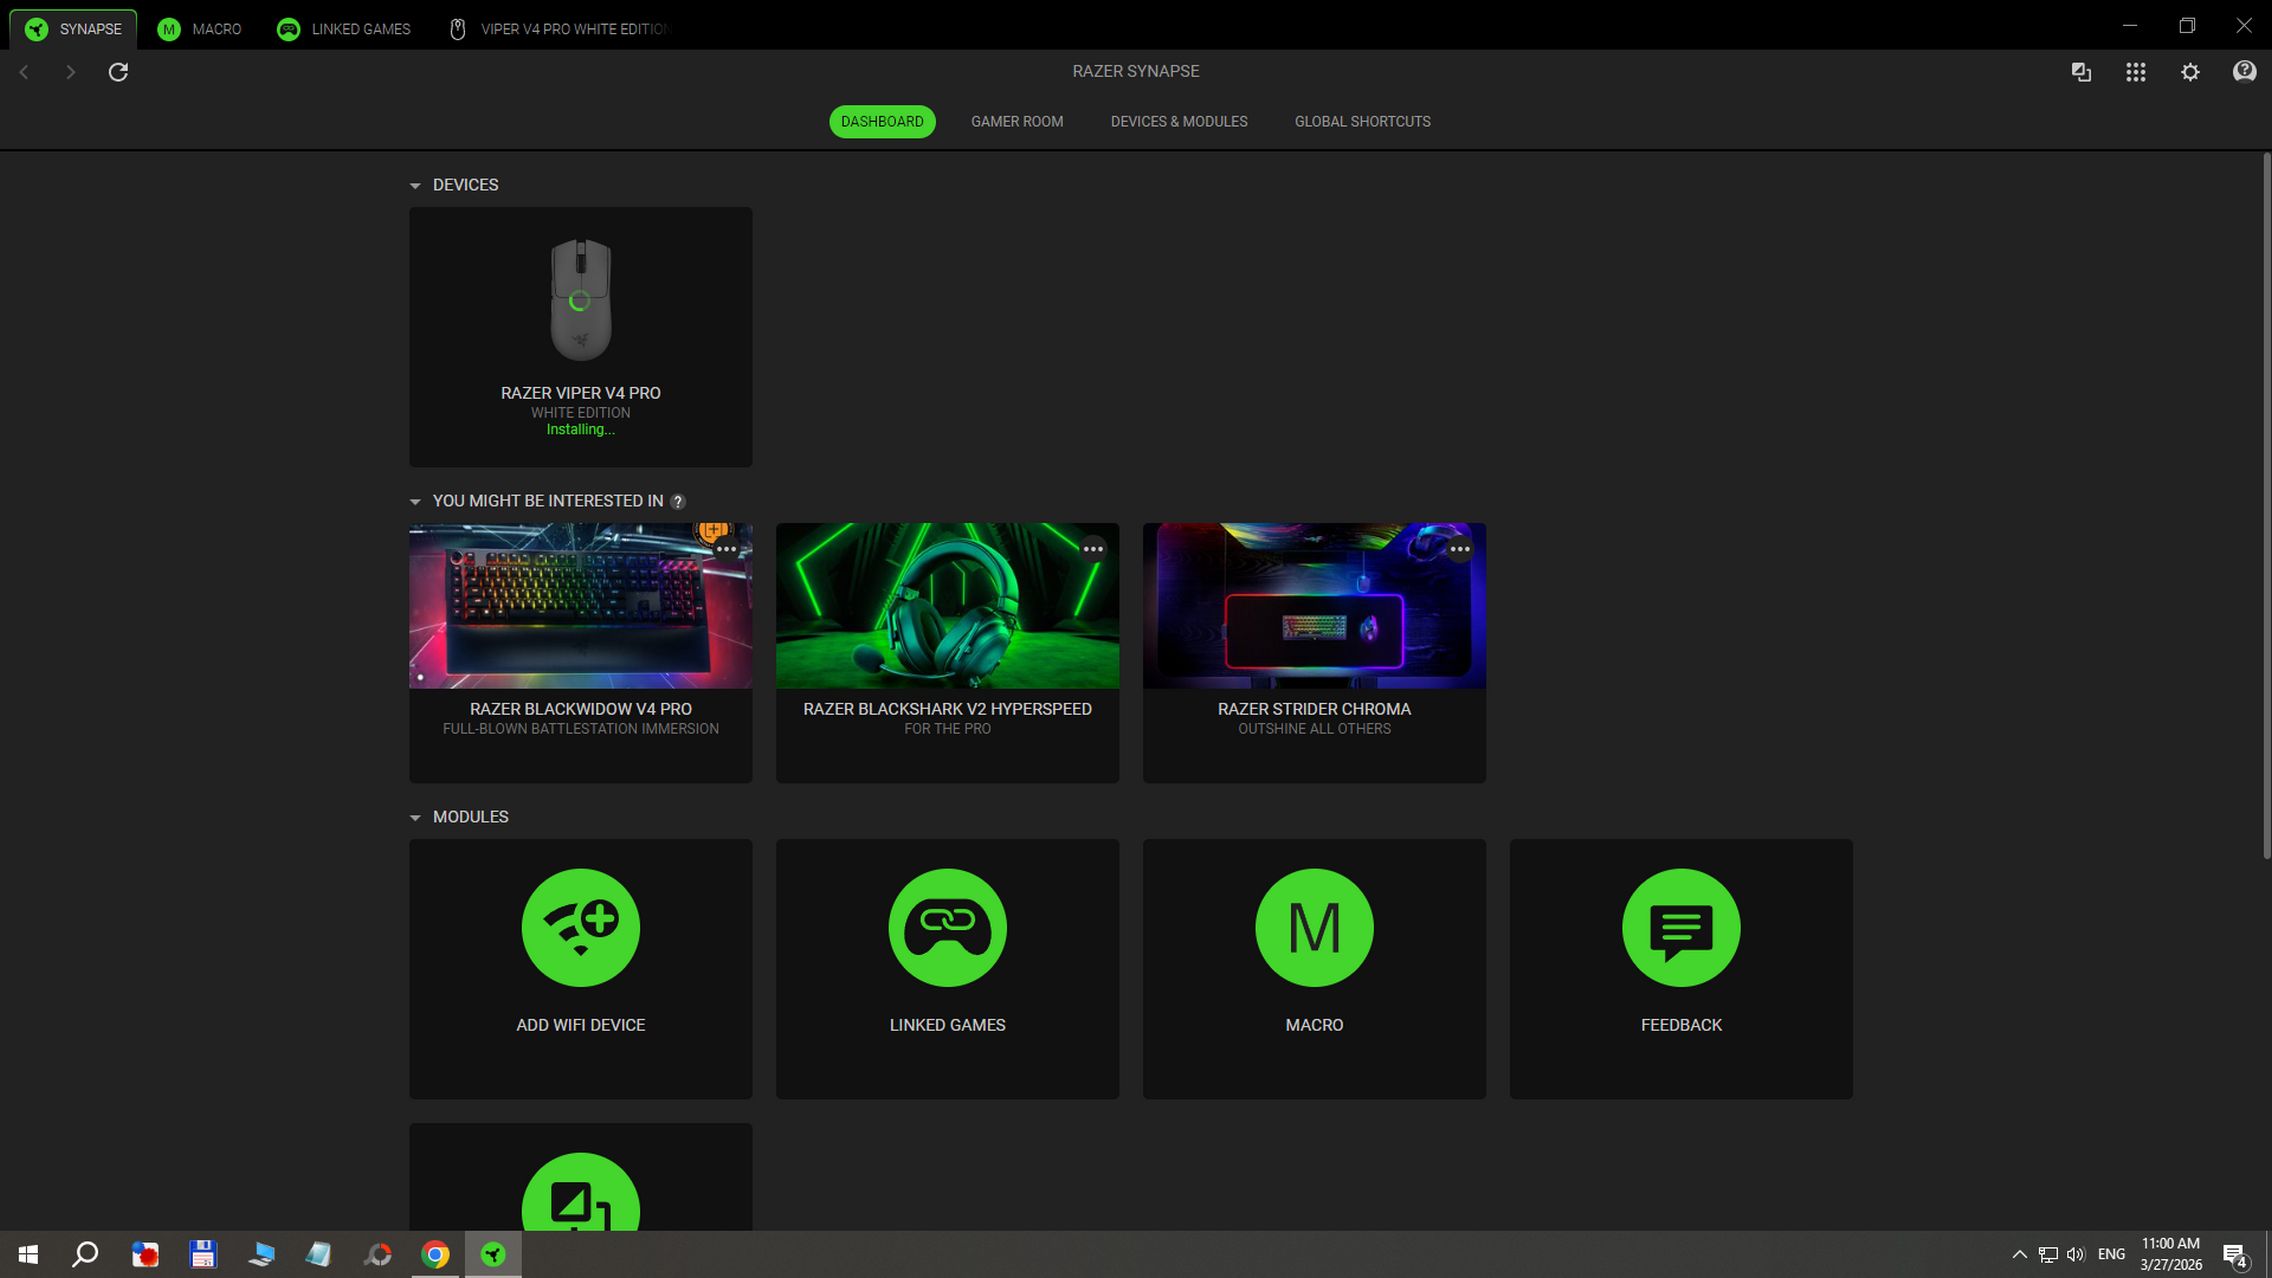This screenshot has width=2272, height=1278.
Task: Open Chrome from the Windows taskbar
Action: [x=435, y=1254]
